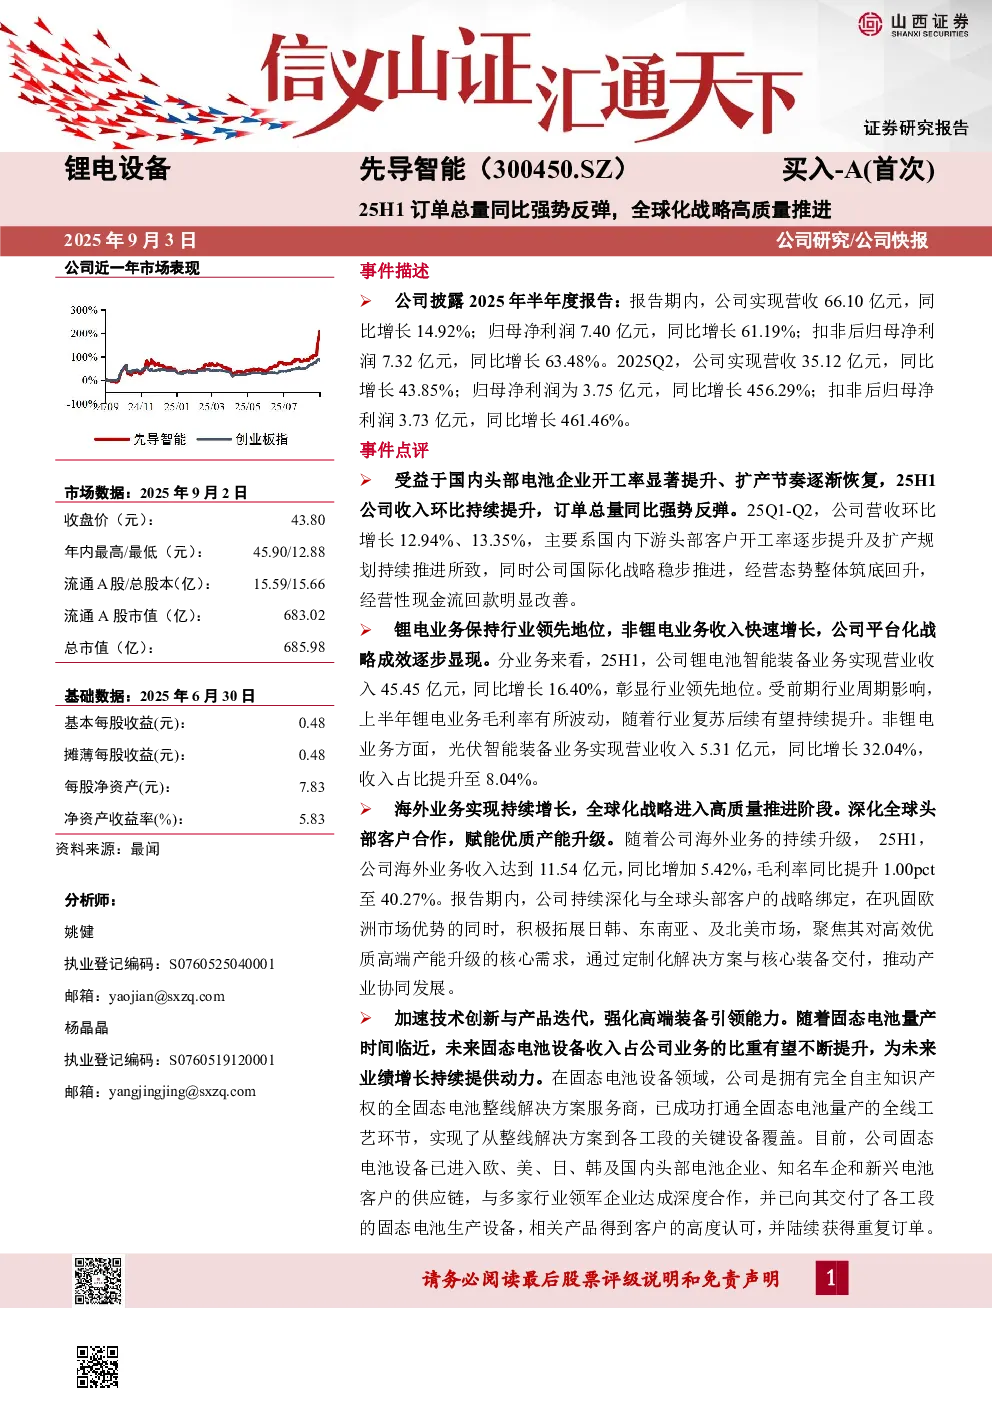Viewport: 992px width, 1403px height.
Task: Click the ROE value 5.83
Action: click(x=312, y=819)
